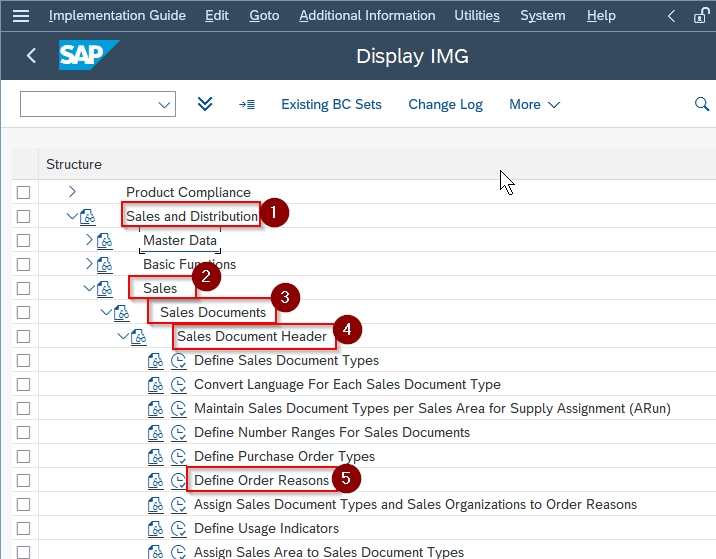Click the Structure column header

[x=74, y=164]
